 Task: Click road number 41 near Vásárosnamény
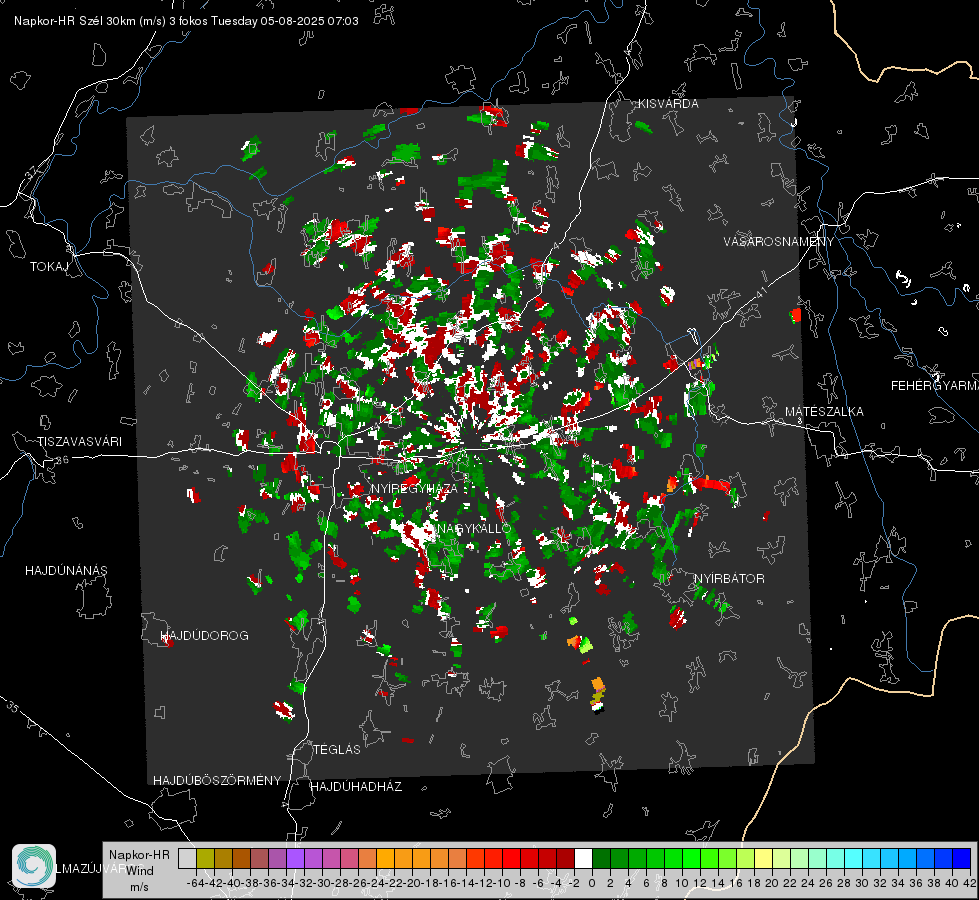click(761, 292)
